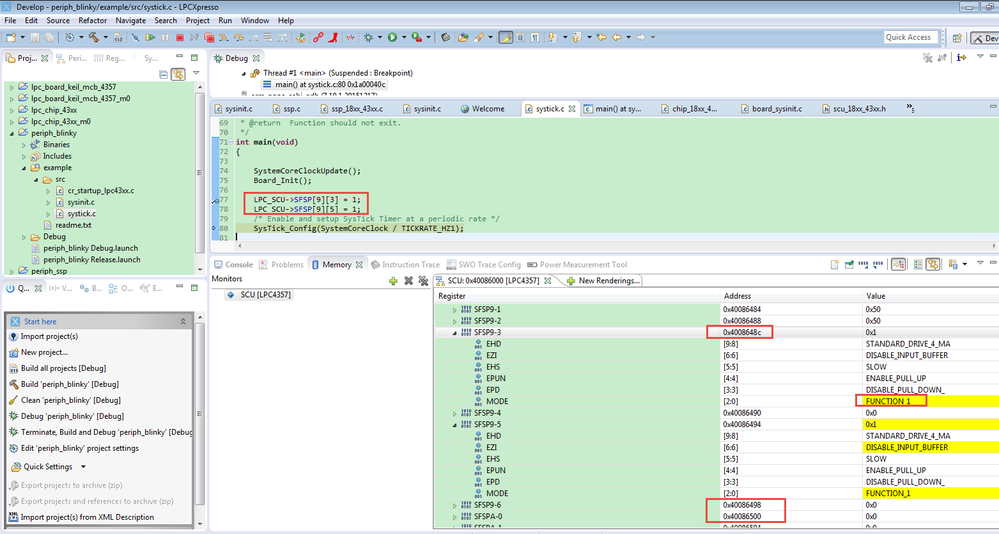
Task: Click the Suspend (pause) debug icon
Action: point(165,38)
